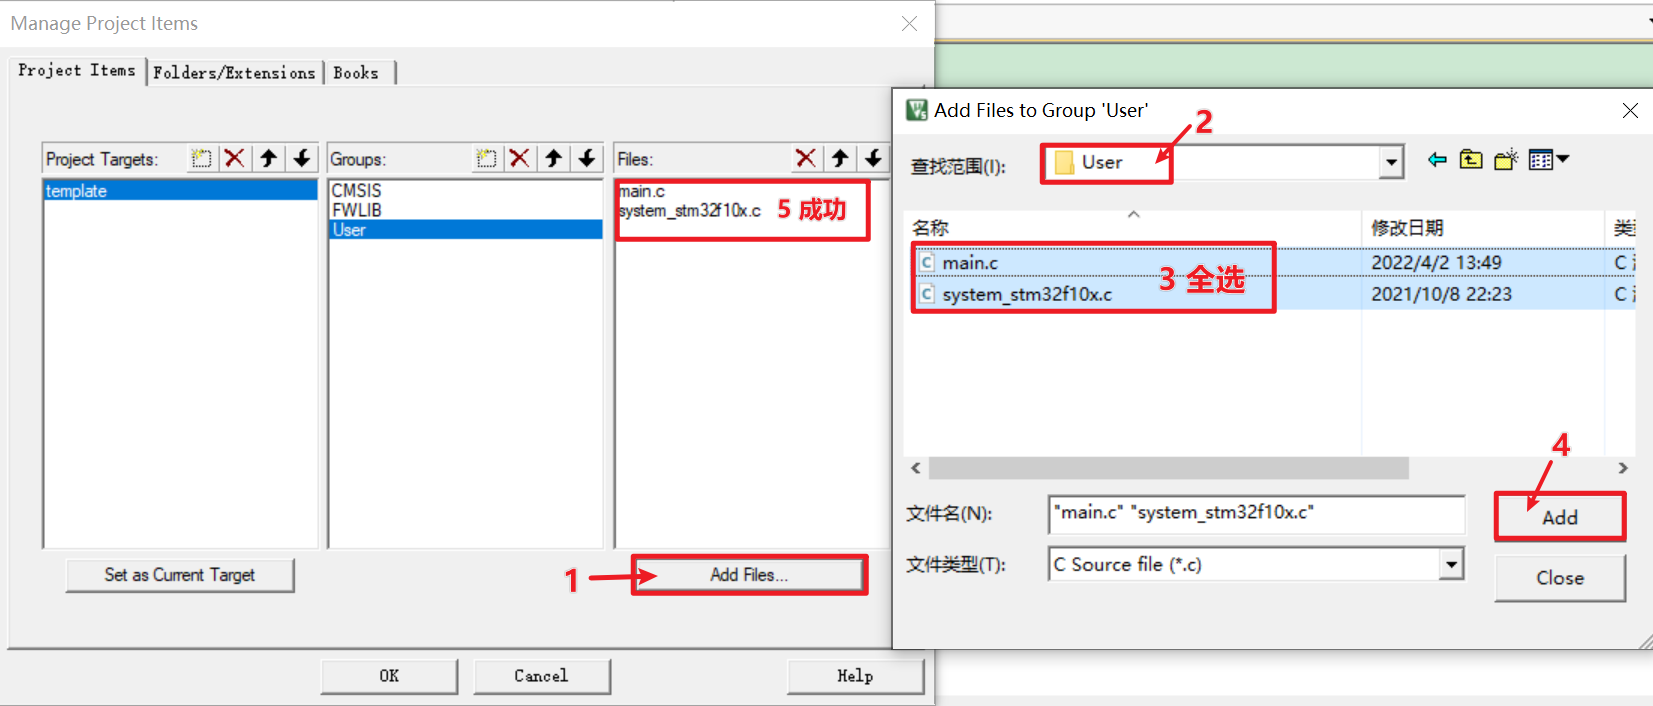Image resolution: width=1653 pixels, height=706 pixels.
Task: Click the horizontal scrollbar in file list
Action: (x=1168, y=468)
